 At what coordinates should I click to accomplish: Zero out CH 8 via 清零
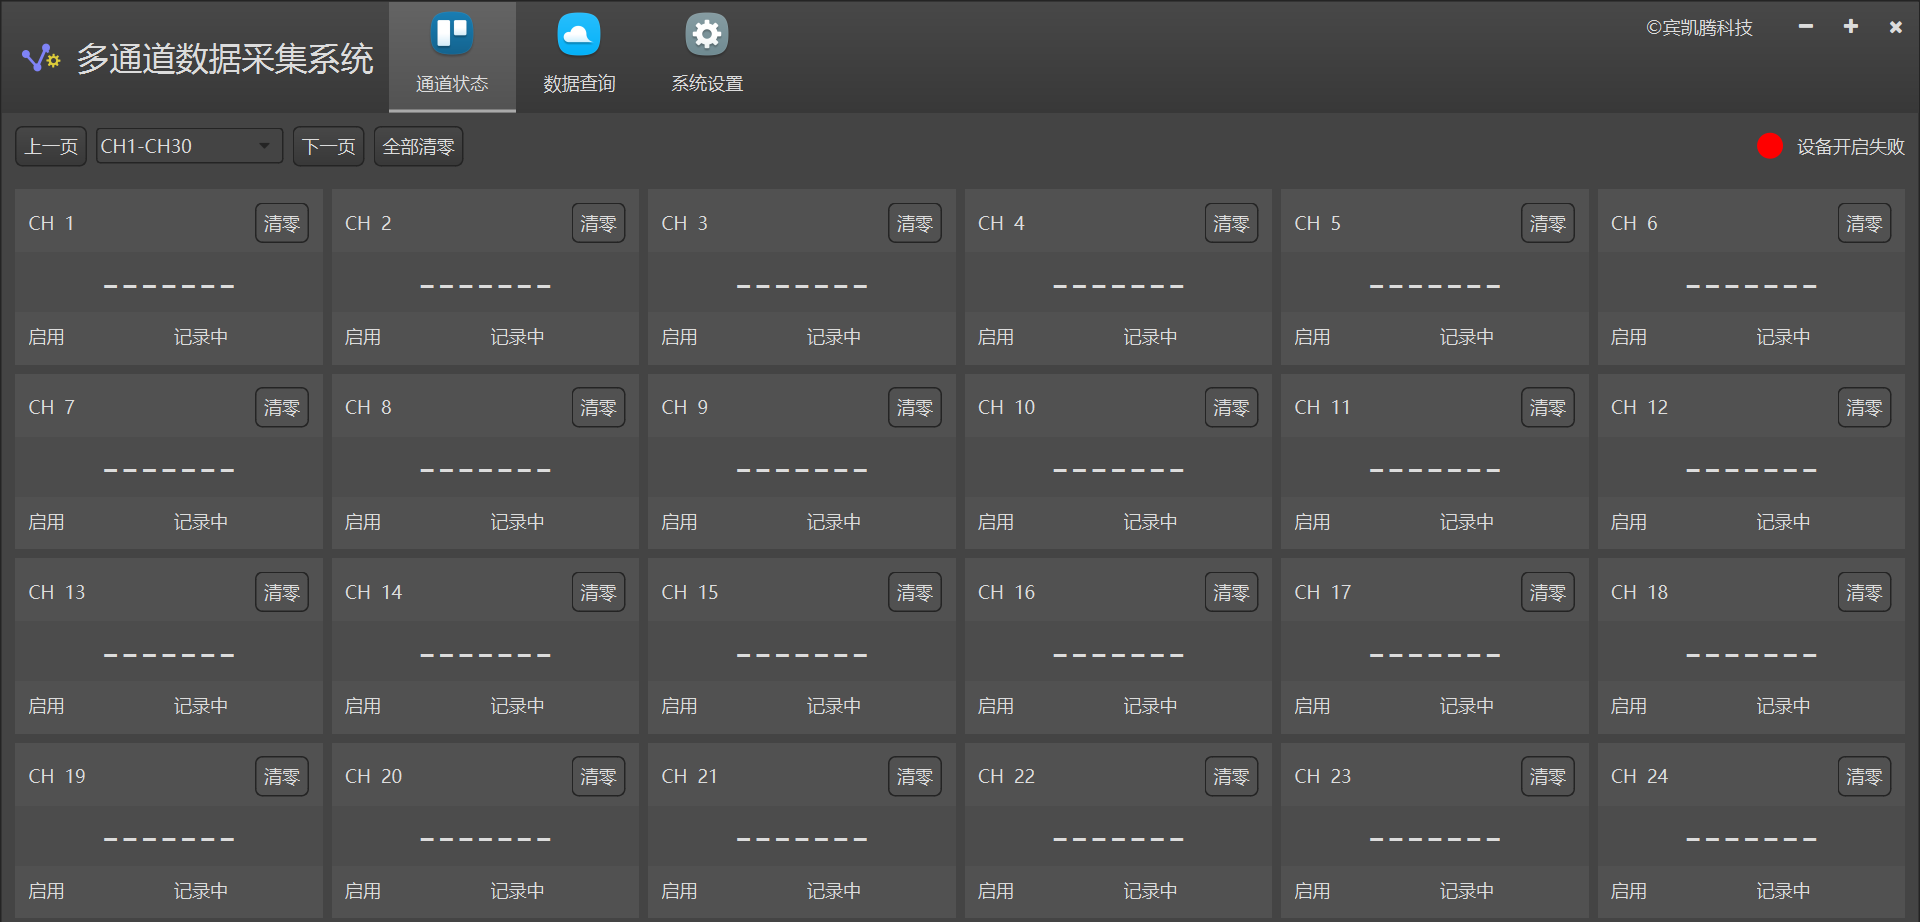pyautogui.click(x=598, y=408)
